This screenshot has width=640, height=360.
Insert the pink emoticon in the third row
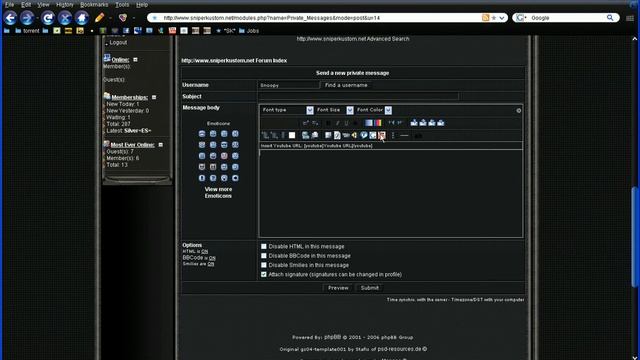click(x=224, y=156)
